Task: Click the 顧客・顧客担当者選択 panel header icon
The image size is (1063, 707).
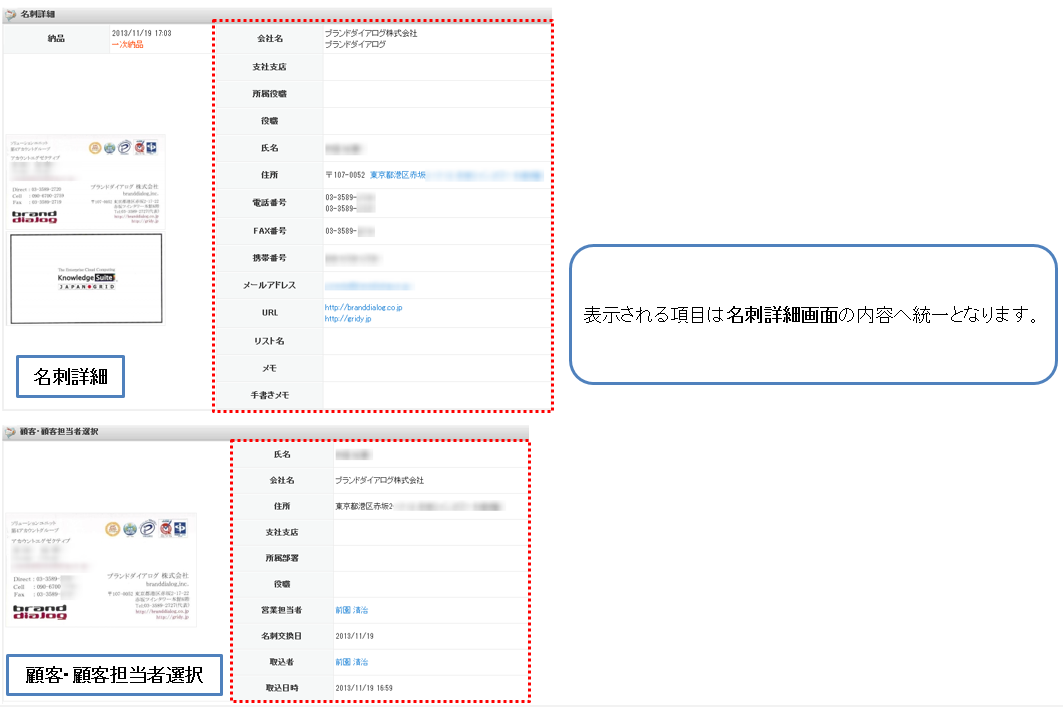Action: click(11, 432)
